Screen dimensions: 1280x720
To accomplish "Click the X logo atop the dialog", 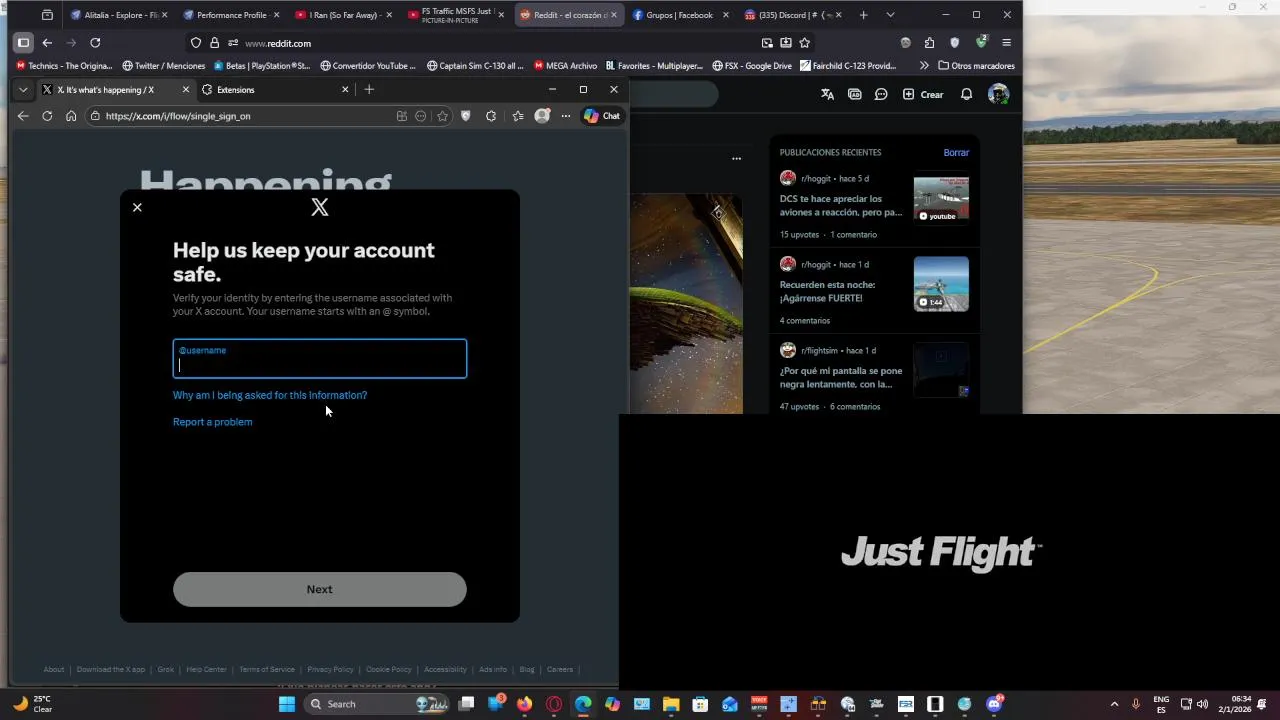I will [320, 207].
